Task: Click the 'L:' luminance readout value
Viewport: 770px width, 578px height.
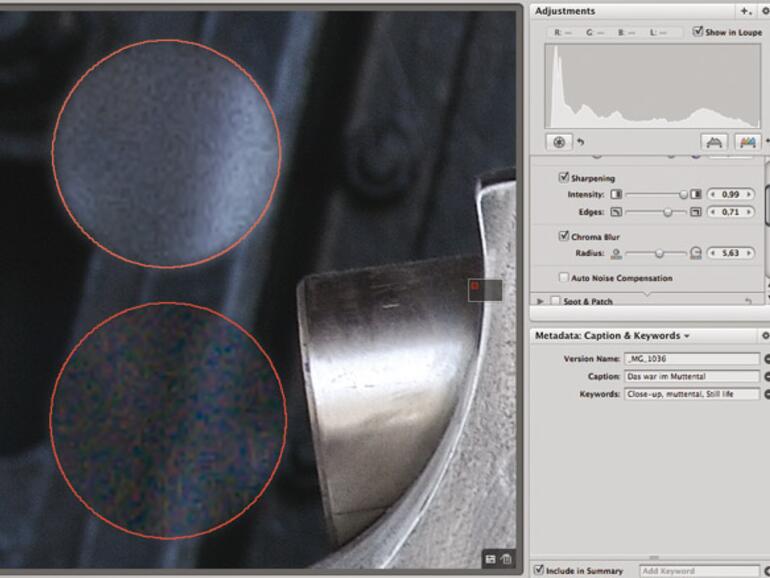Action: 663,32
